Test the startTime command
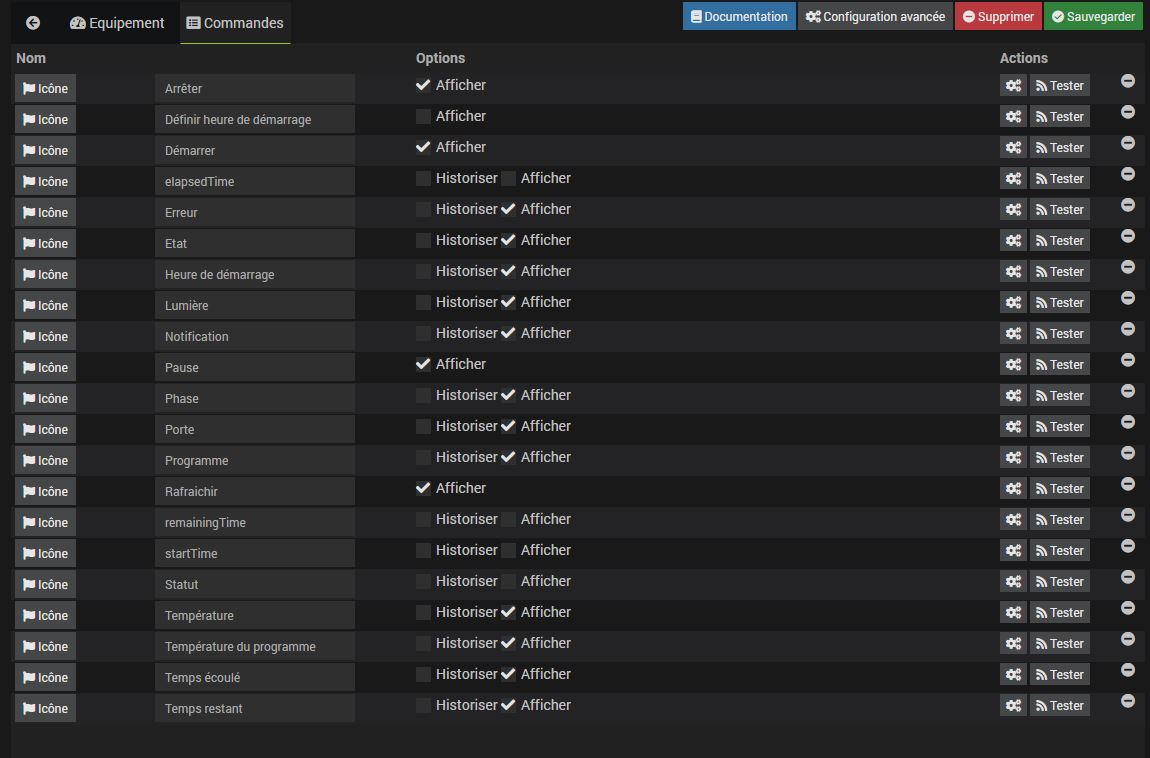This screenshot has width=1150, height=758. tap(1060, 551)
